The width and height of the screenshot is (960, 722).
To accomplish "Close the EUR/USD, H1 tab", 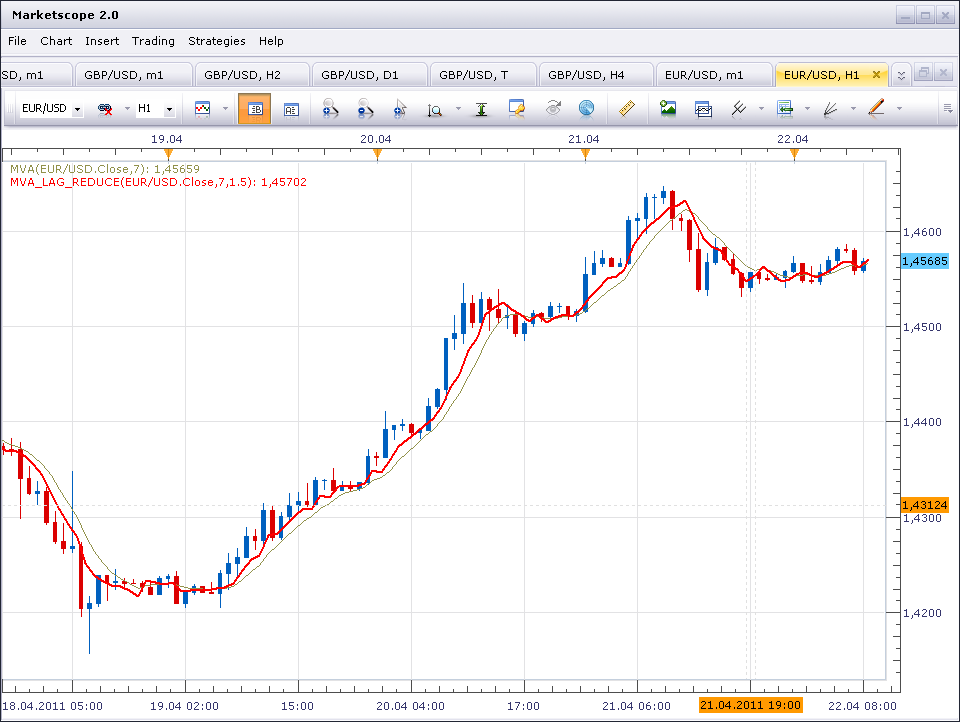I will pos(876,75).
